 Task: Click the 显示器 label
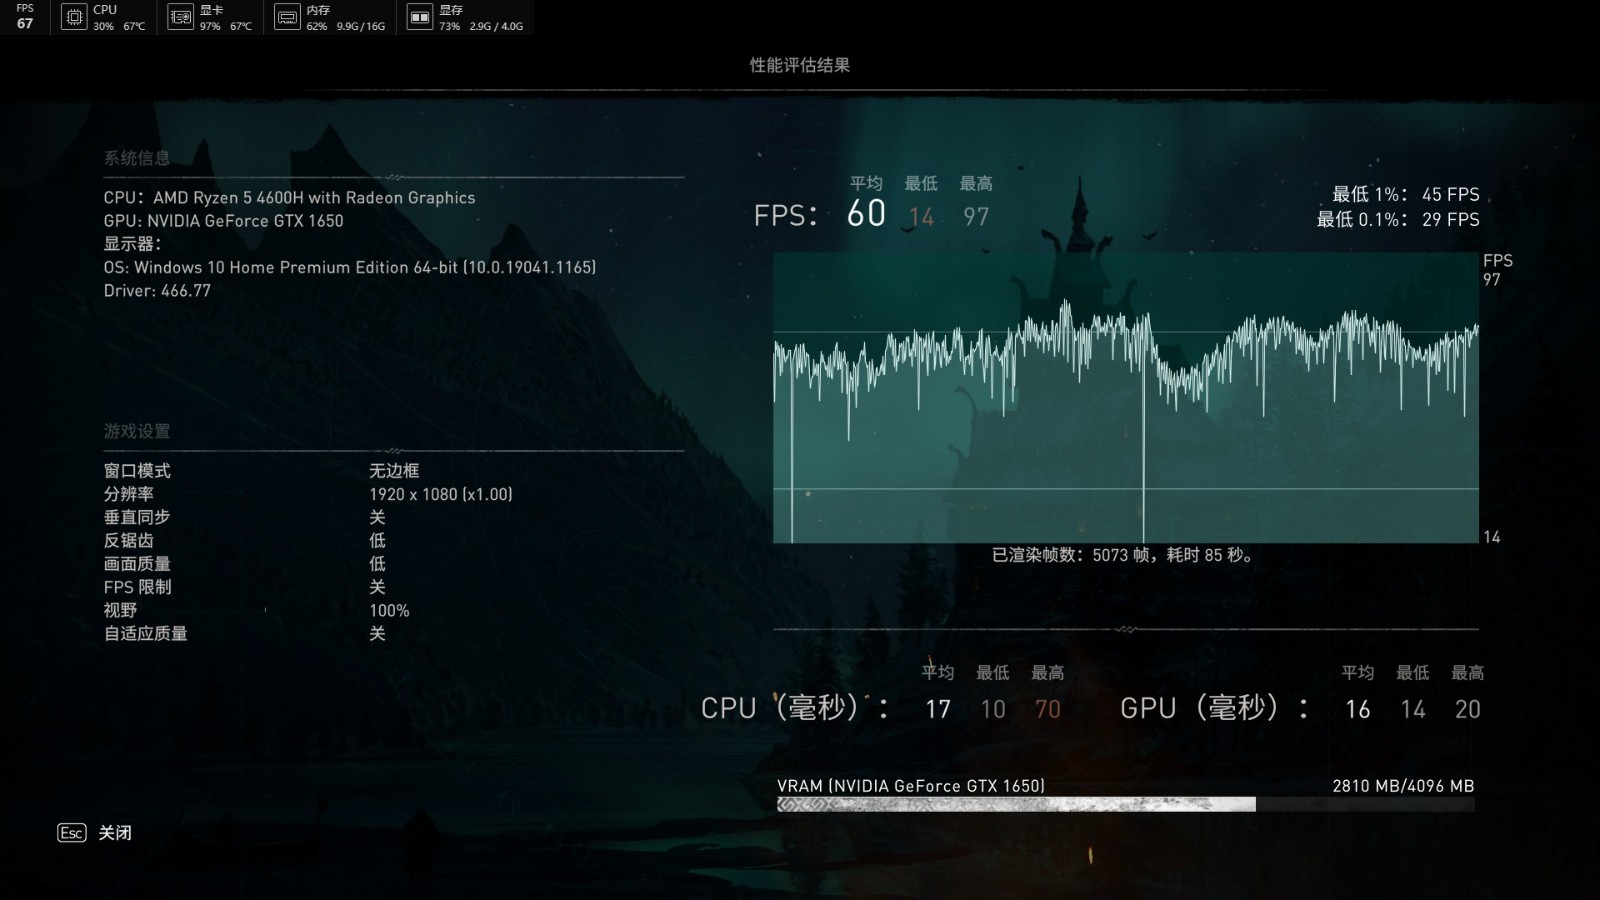132,244
